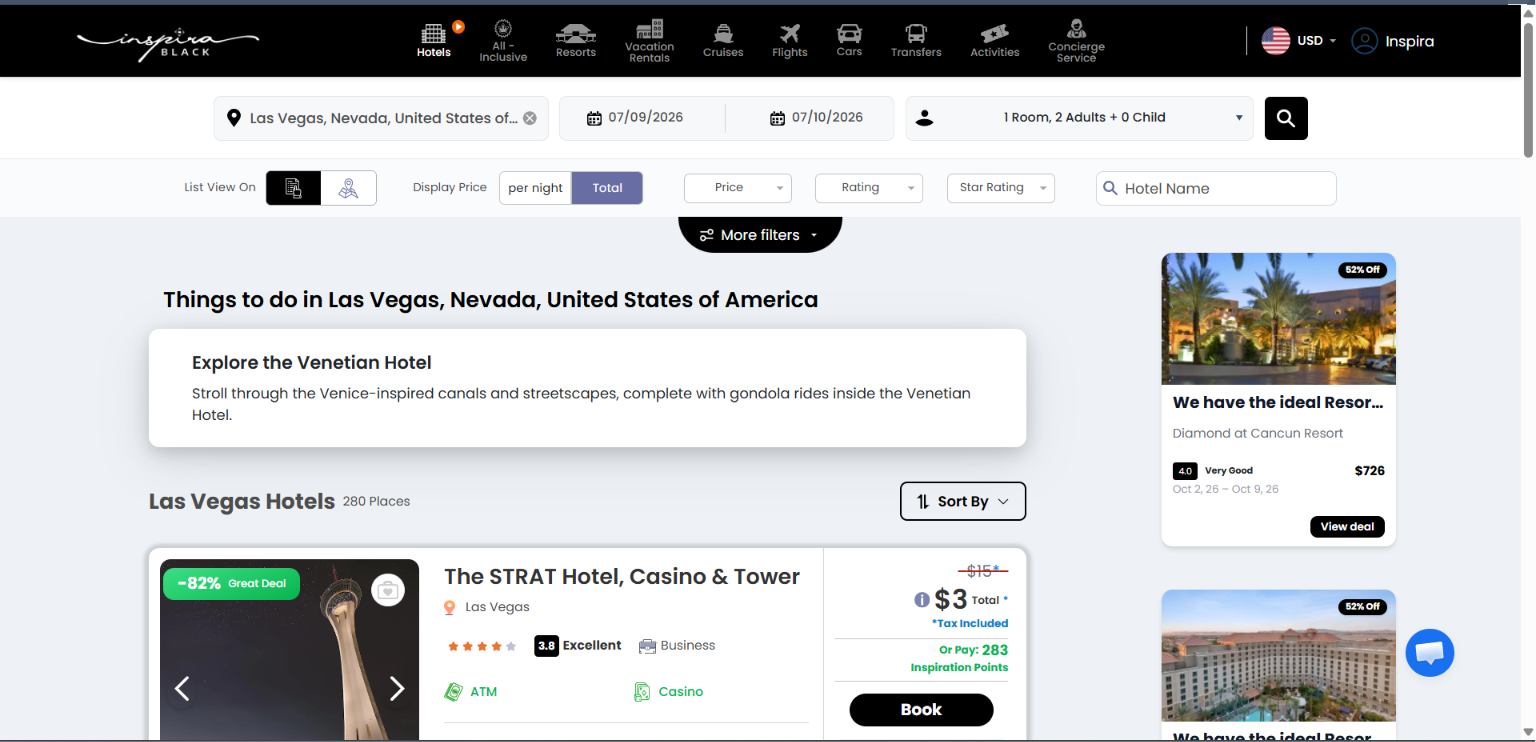Click the Las Vegas location under STRAT
The width and height of the screenshot is (1536, 742).
click(x=497, y=607)
